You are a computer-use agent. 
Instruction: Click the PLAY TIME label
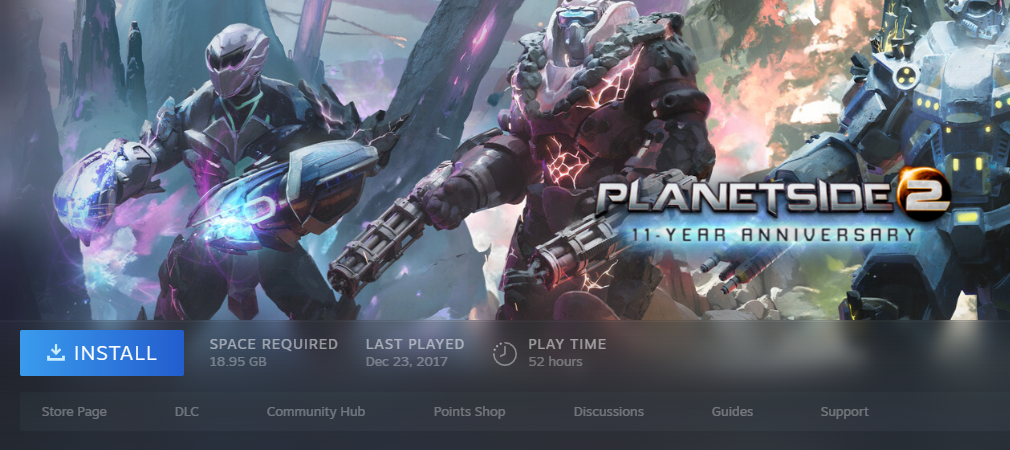[567, 344]
